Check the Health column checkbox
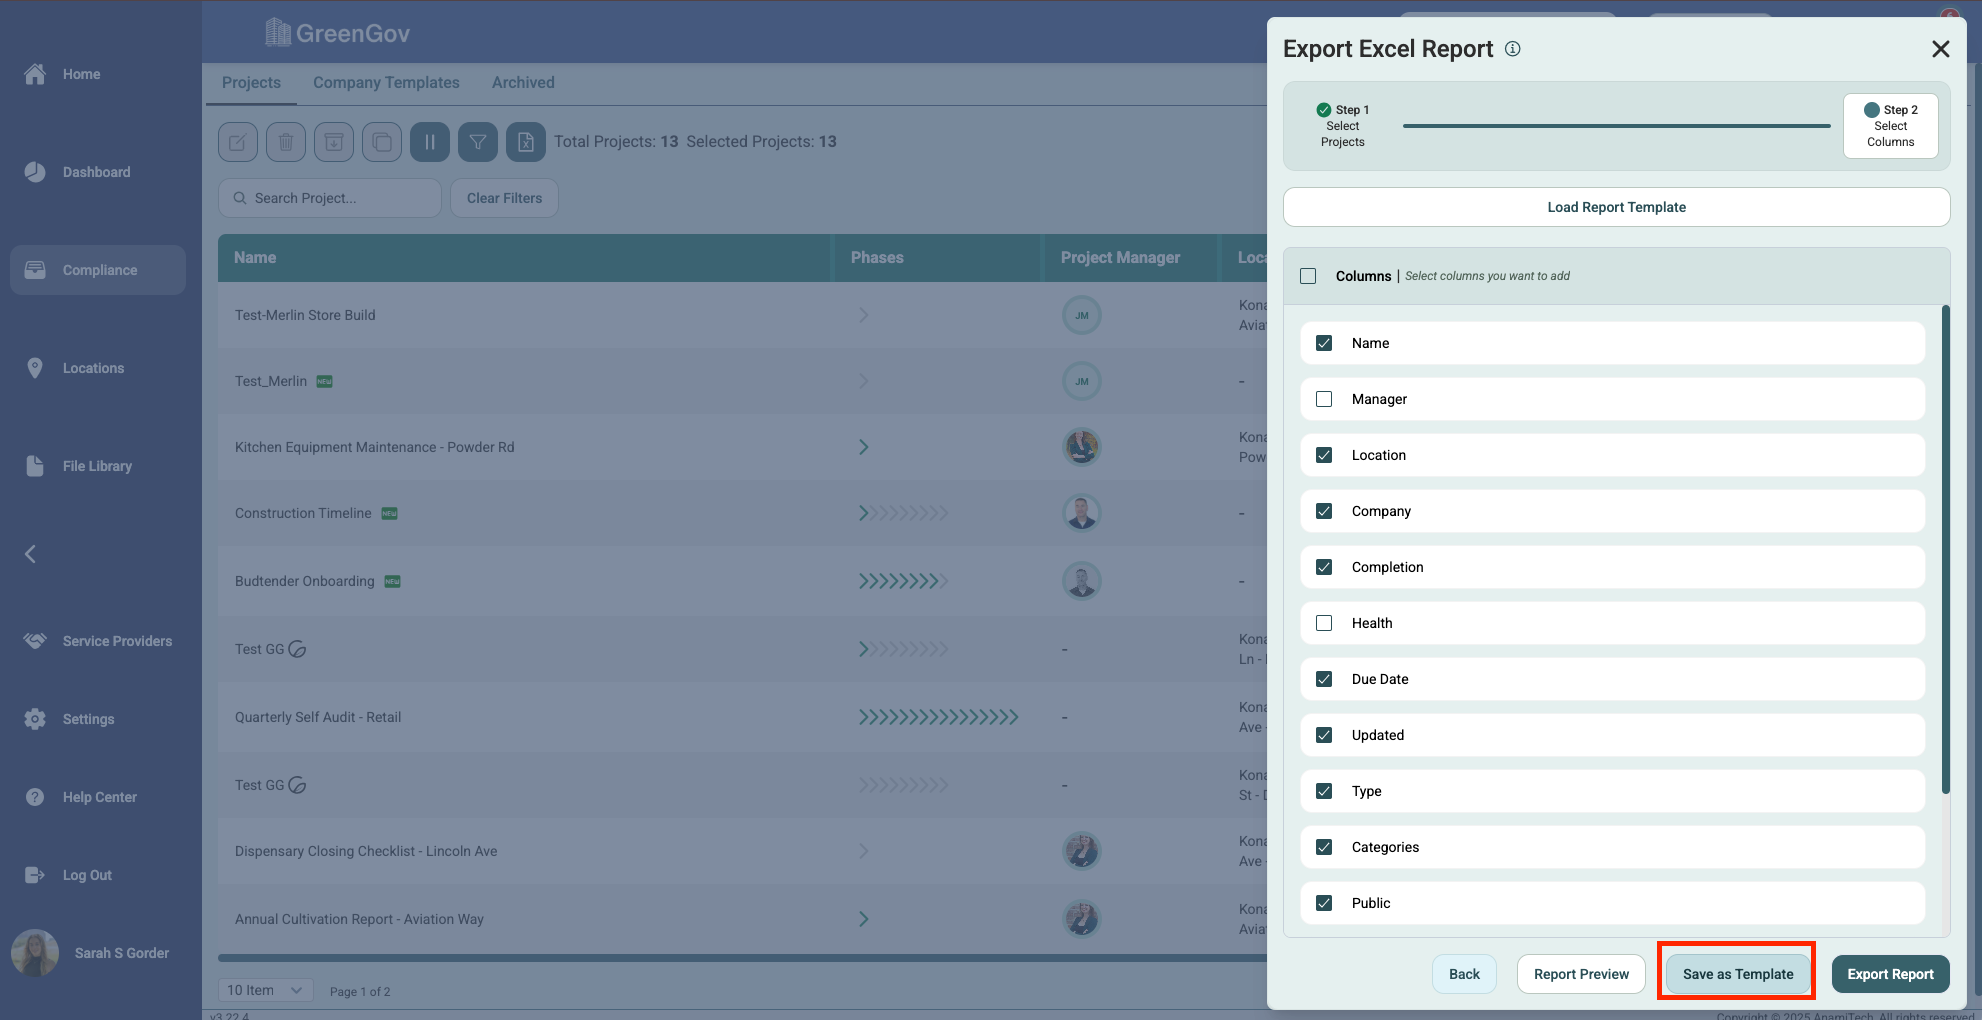Screen dimensions: 1982x1020 tap(1324, 623)
